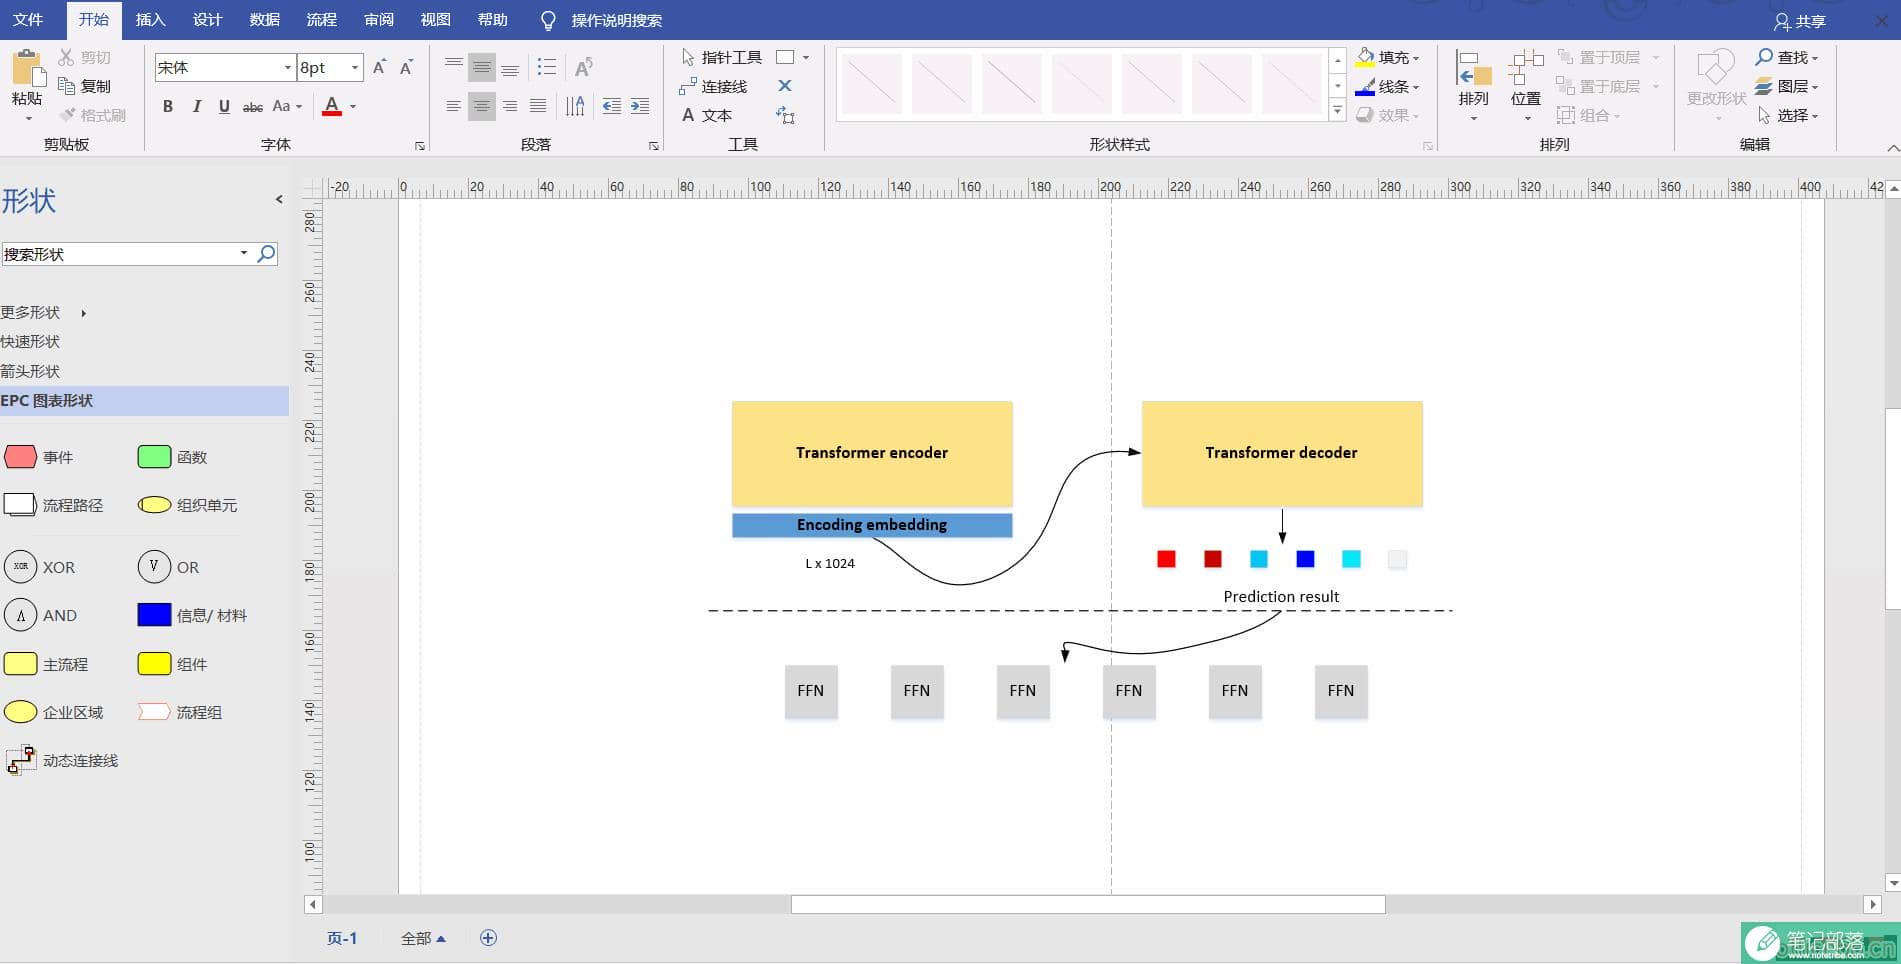This screenshot has height=964, width=1901.
Task: Click the connection point X tool
Action: coord(785,86)
